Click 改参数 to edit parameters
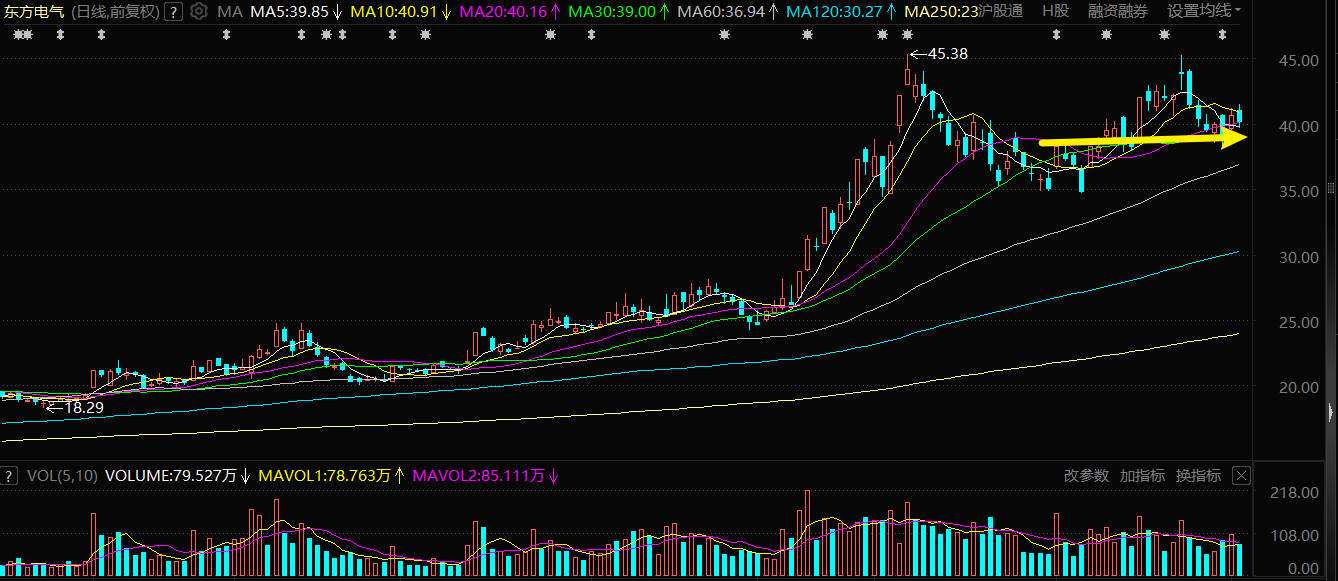 1086,476
